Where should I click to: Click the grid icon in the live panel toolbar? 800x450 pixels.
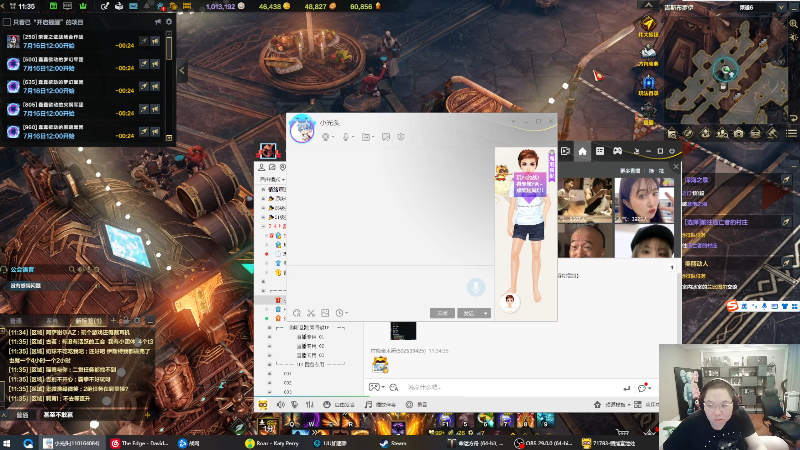(x=600, y=151)
